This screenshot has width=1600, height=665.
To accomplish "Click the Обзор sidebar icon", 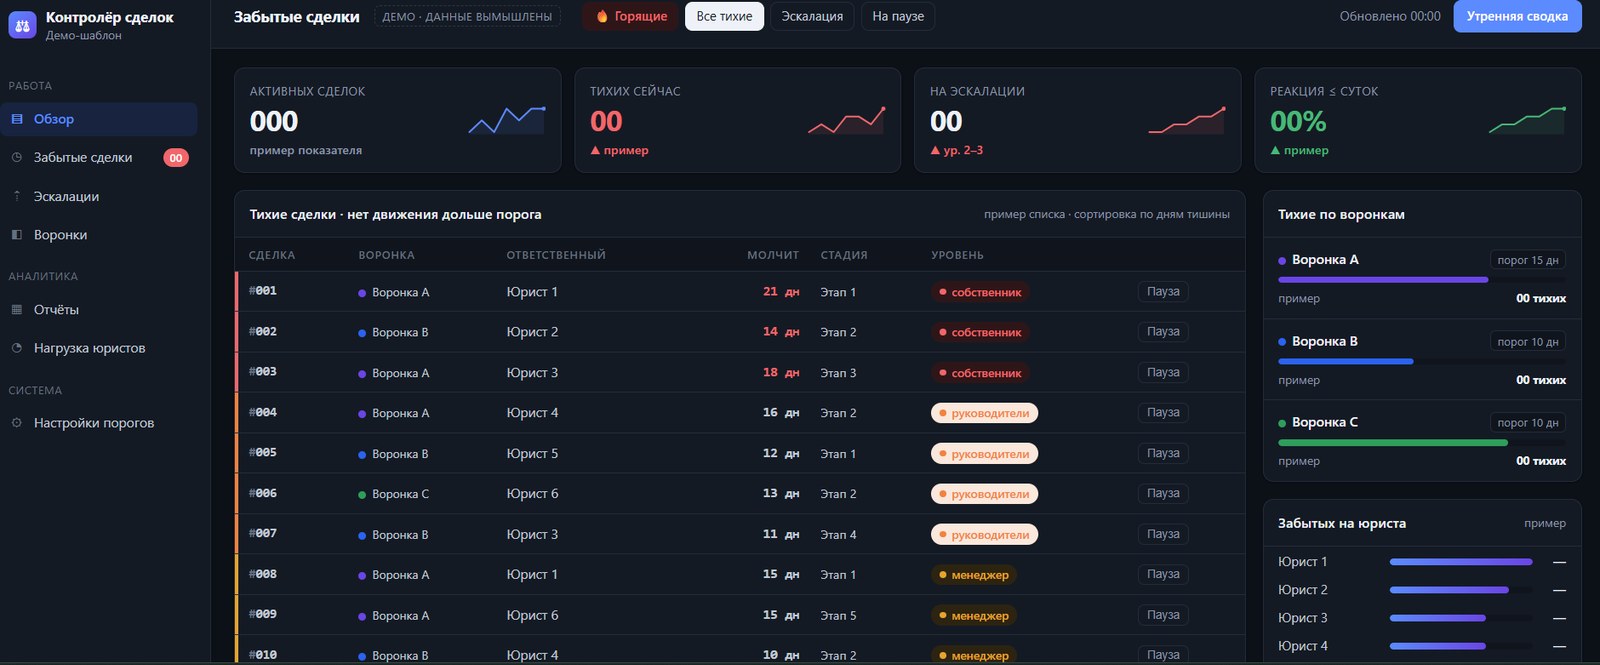I will pos(17,119).
